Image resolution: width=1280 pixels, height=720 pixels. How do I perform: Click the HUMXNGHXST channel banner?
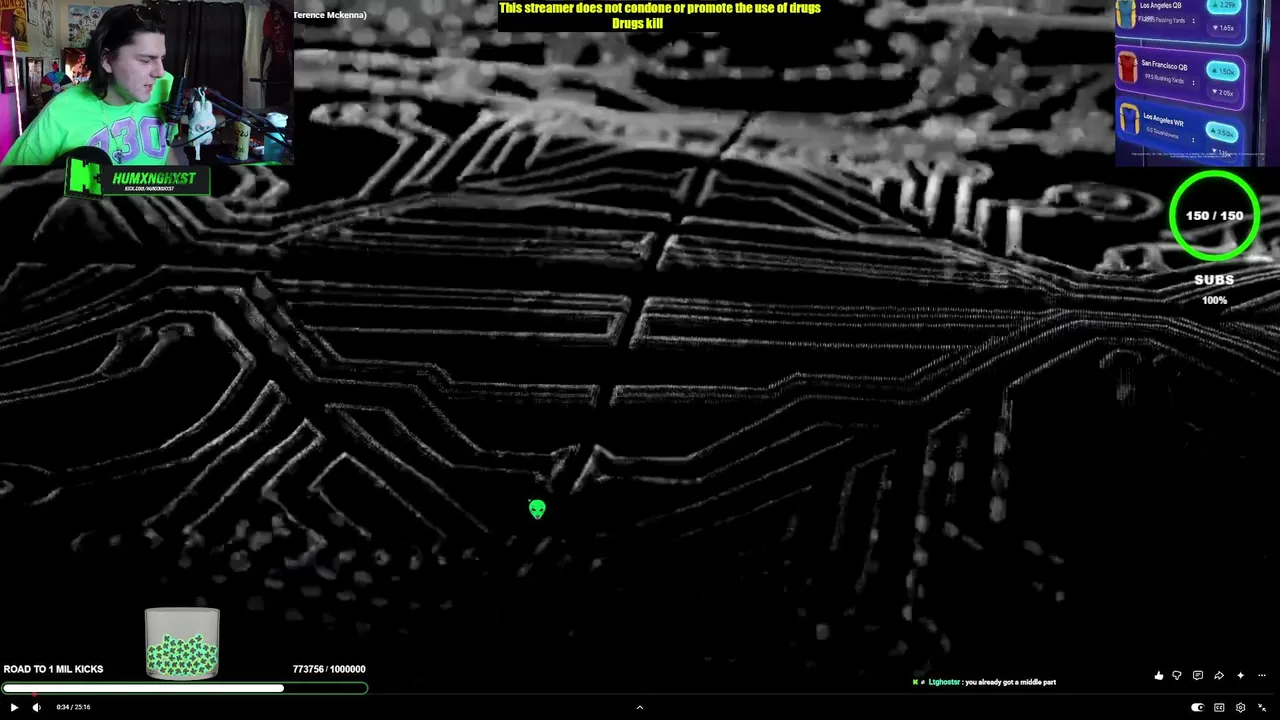coord(138,179)
